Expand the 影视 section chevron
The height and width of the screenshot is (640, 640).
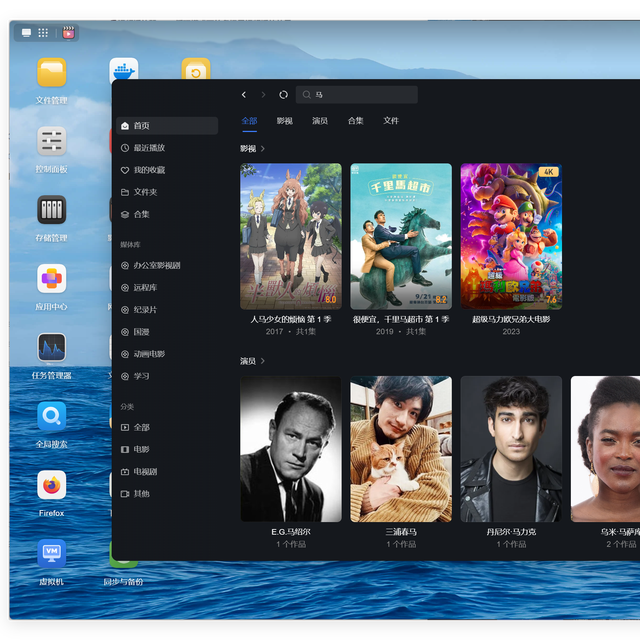coord(263,149)
